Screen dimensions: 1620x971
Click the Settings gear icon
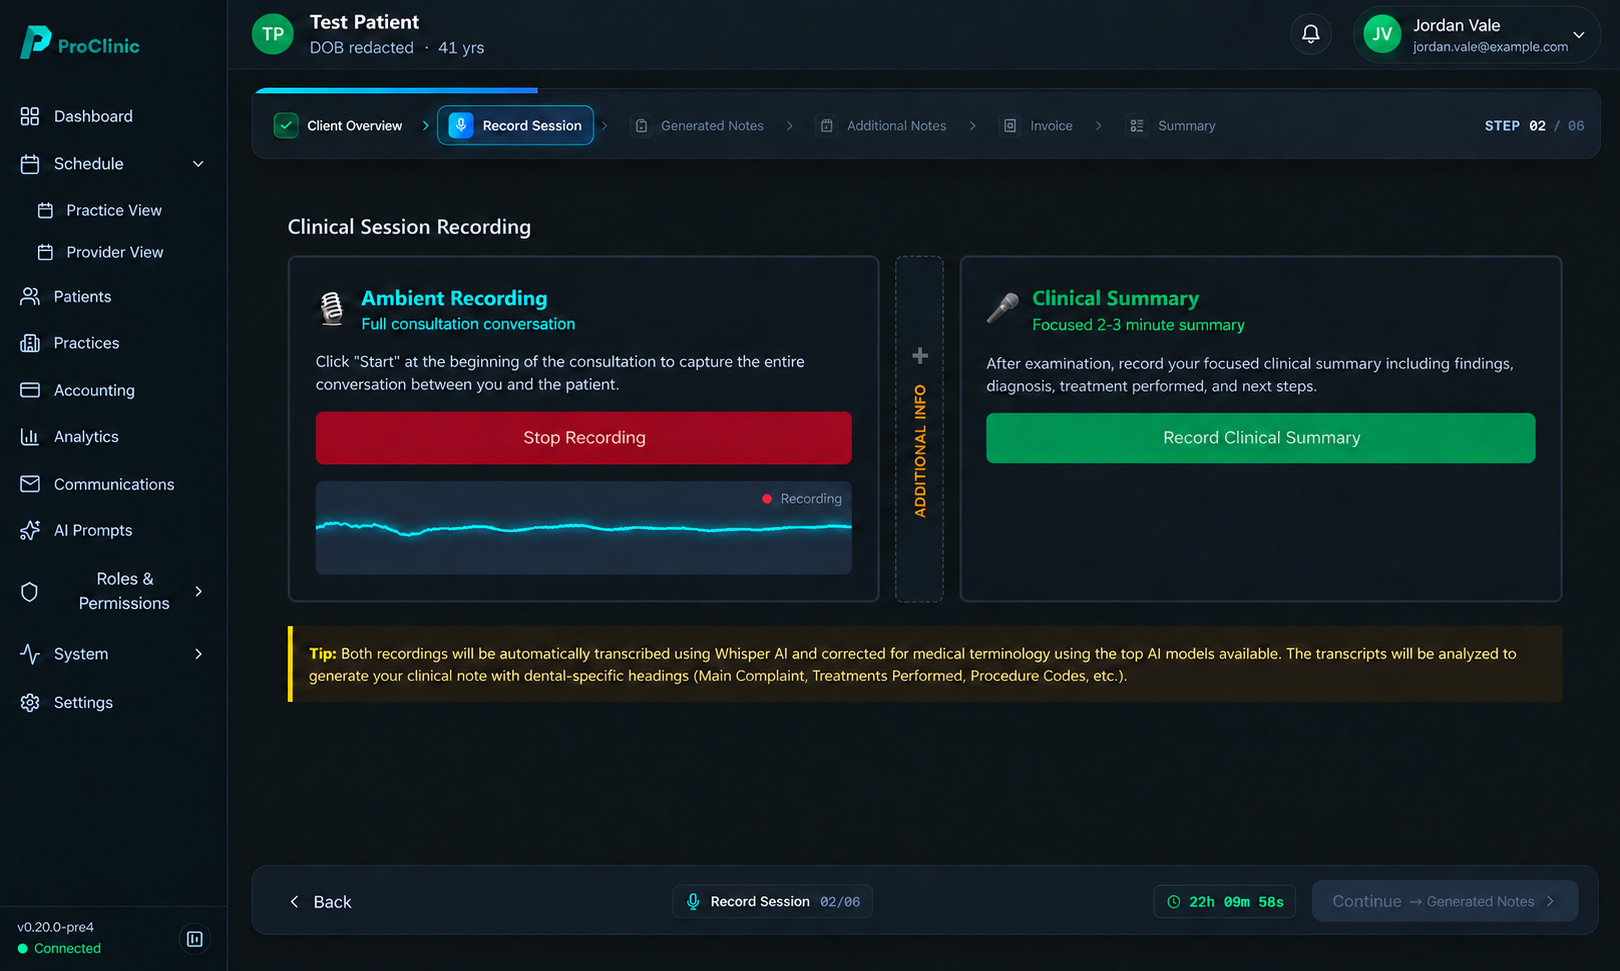tap(30, 703)
